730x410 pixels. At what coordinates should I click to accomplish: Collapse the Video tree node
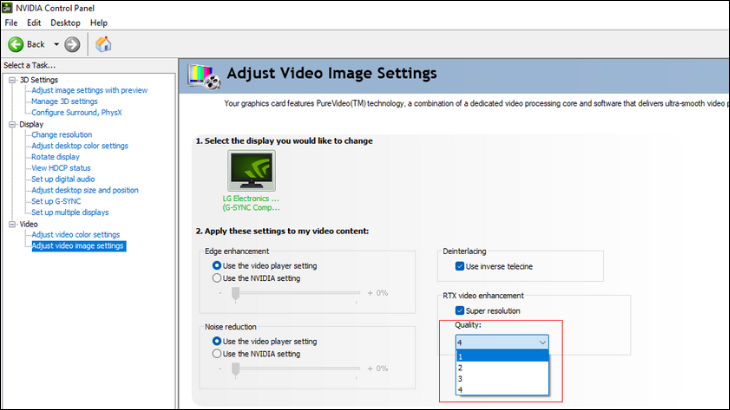tap(11, 224)
